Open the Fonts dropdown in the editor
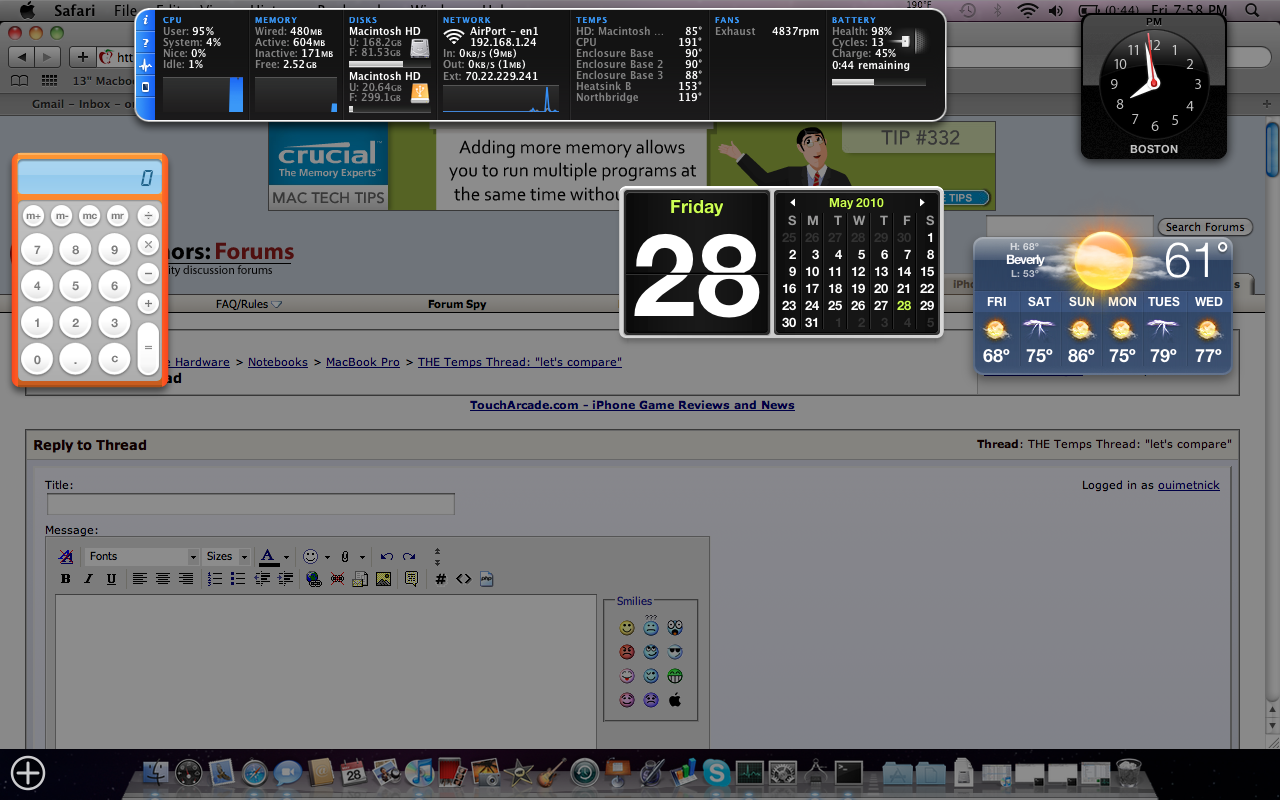 point(142,556)
